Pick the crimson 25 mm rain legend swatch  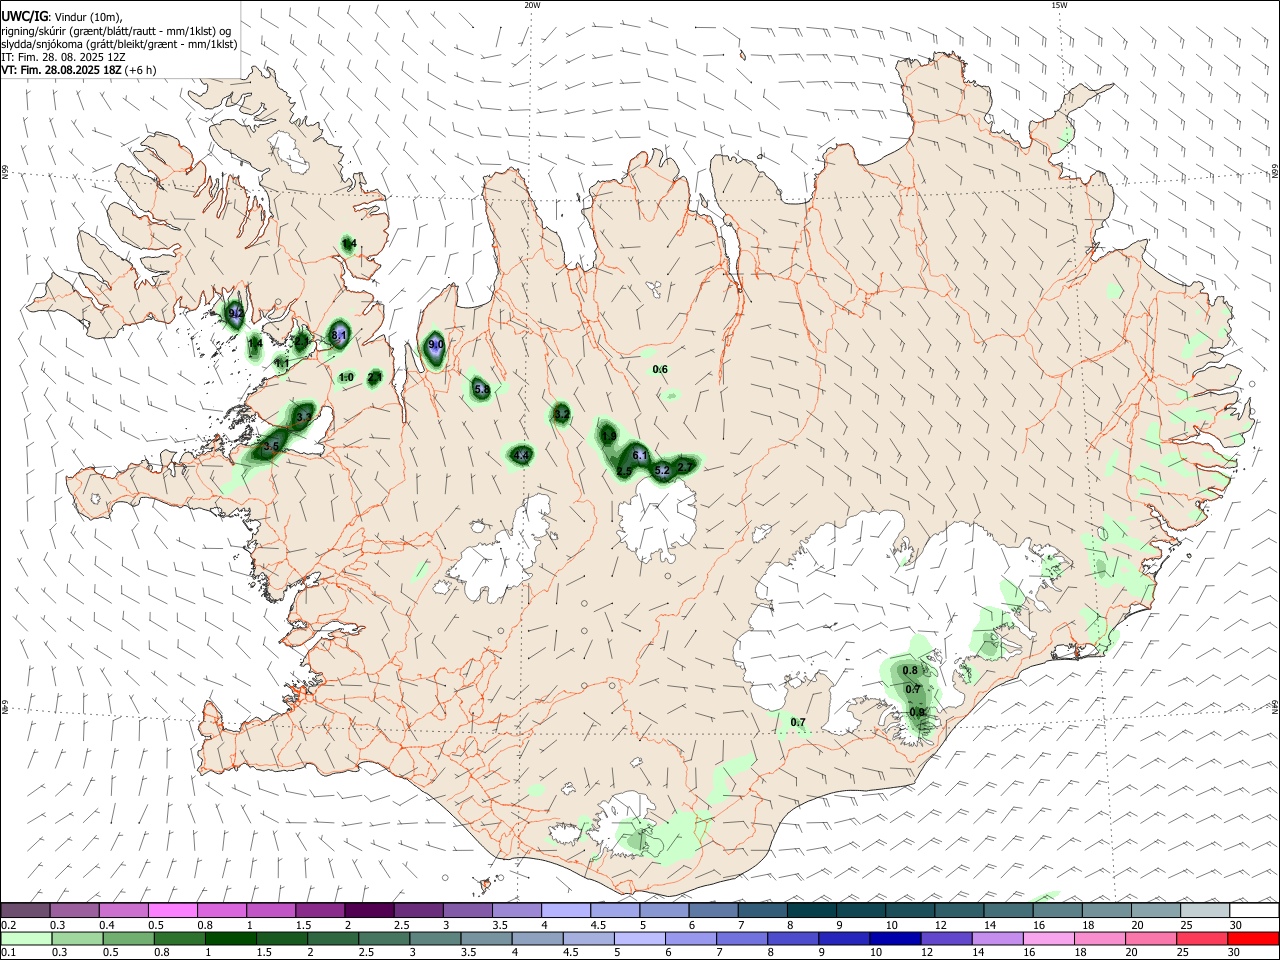click(1203, 938)
